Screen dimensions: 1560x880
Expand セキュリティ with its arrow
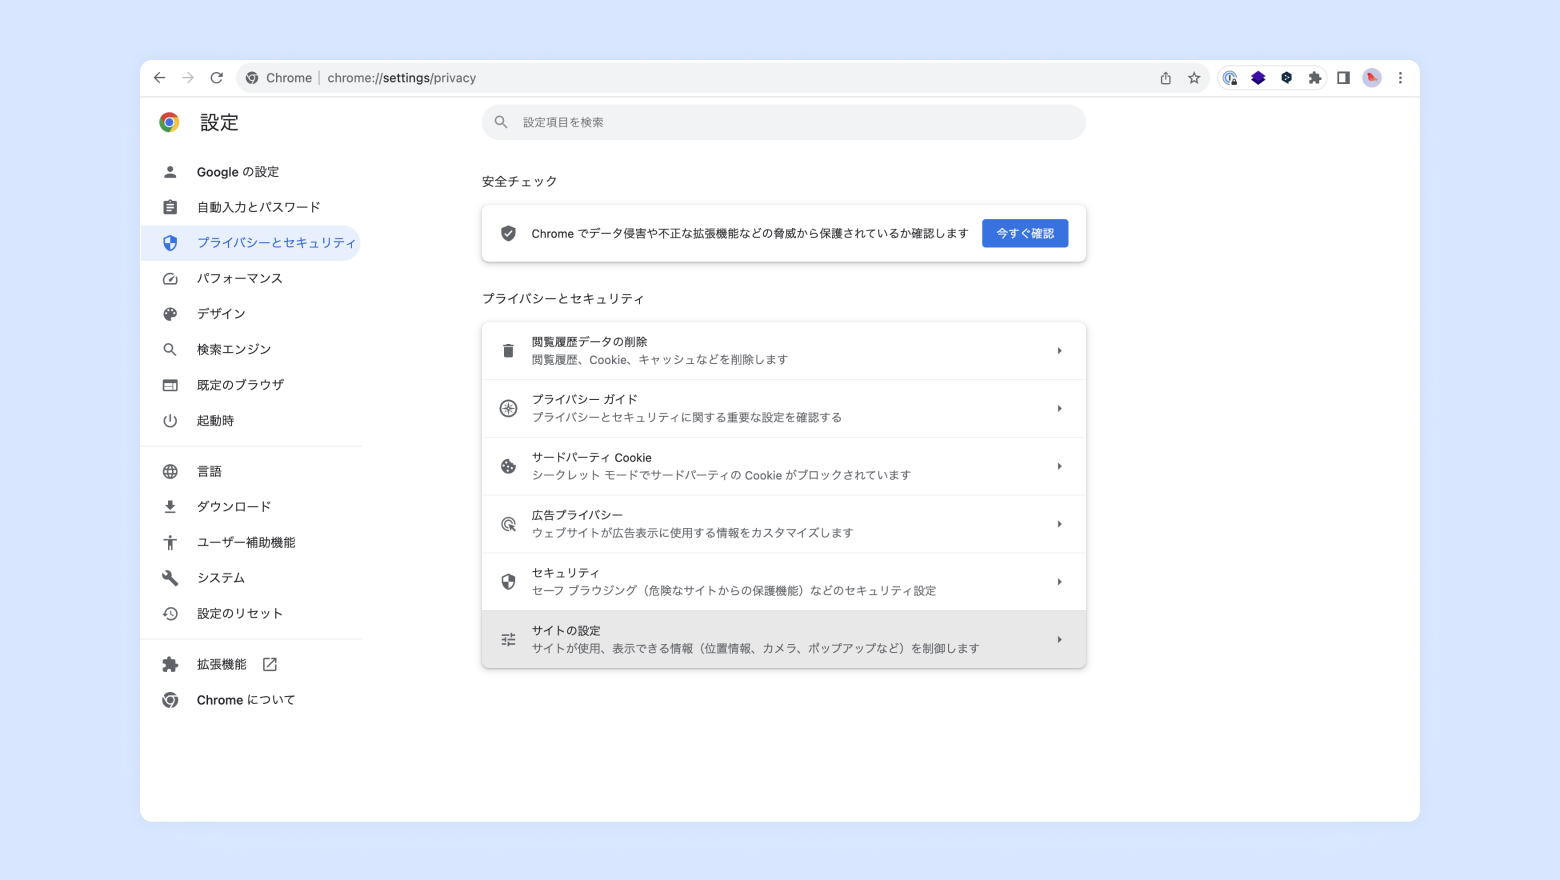click(1059, 582)
